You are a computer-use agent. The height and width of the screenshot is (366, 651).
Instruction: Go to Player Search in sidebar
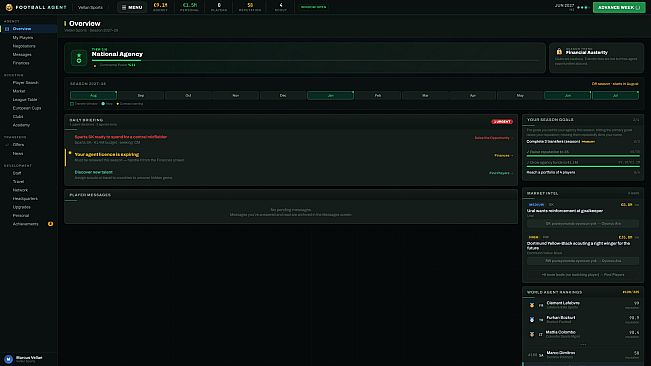coord(25,83)
